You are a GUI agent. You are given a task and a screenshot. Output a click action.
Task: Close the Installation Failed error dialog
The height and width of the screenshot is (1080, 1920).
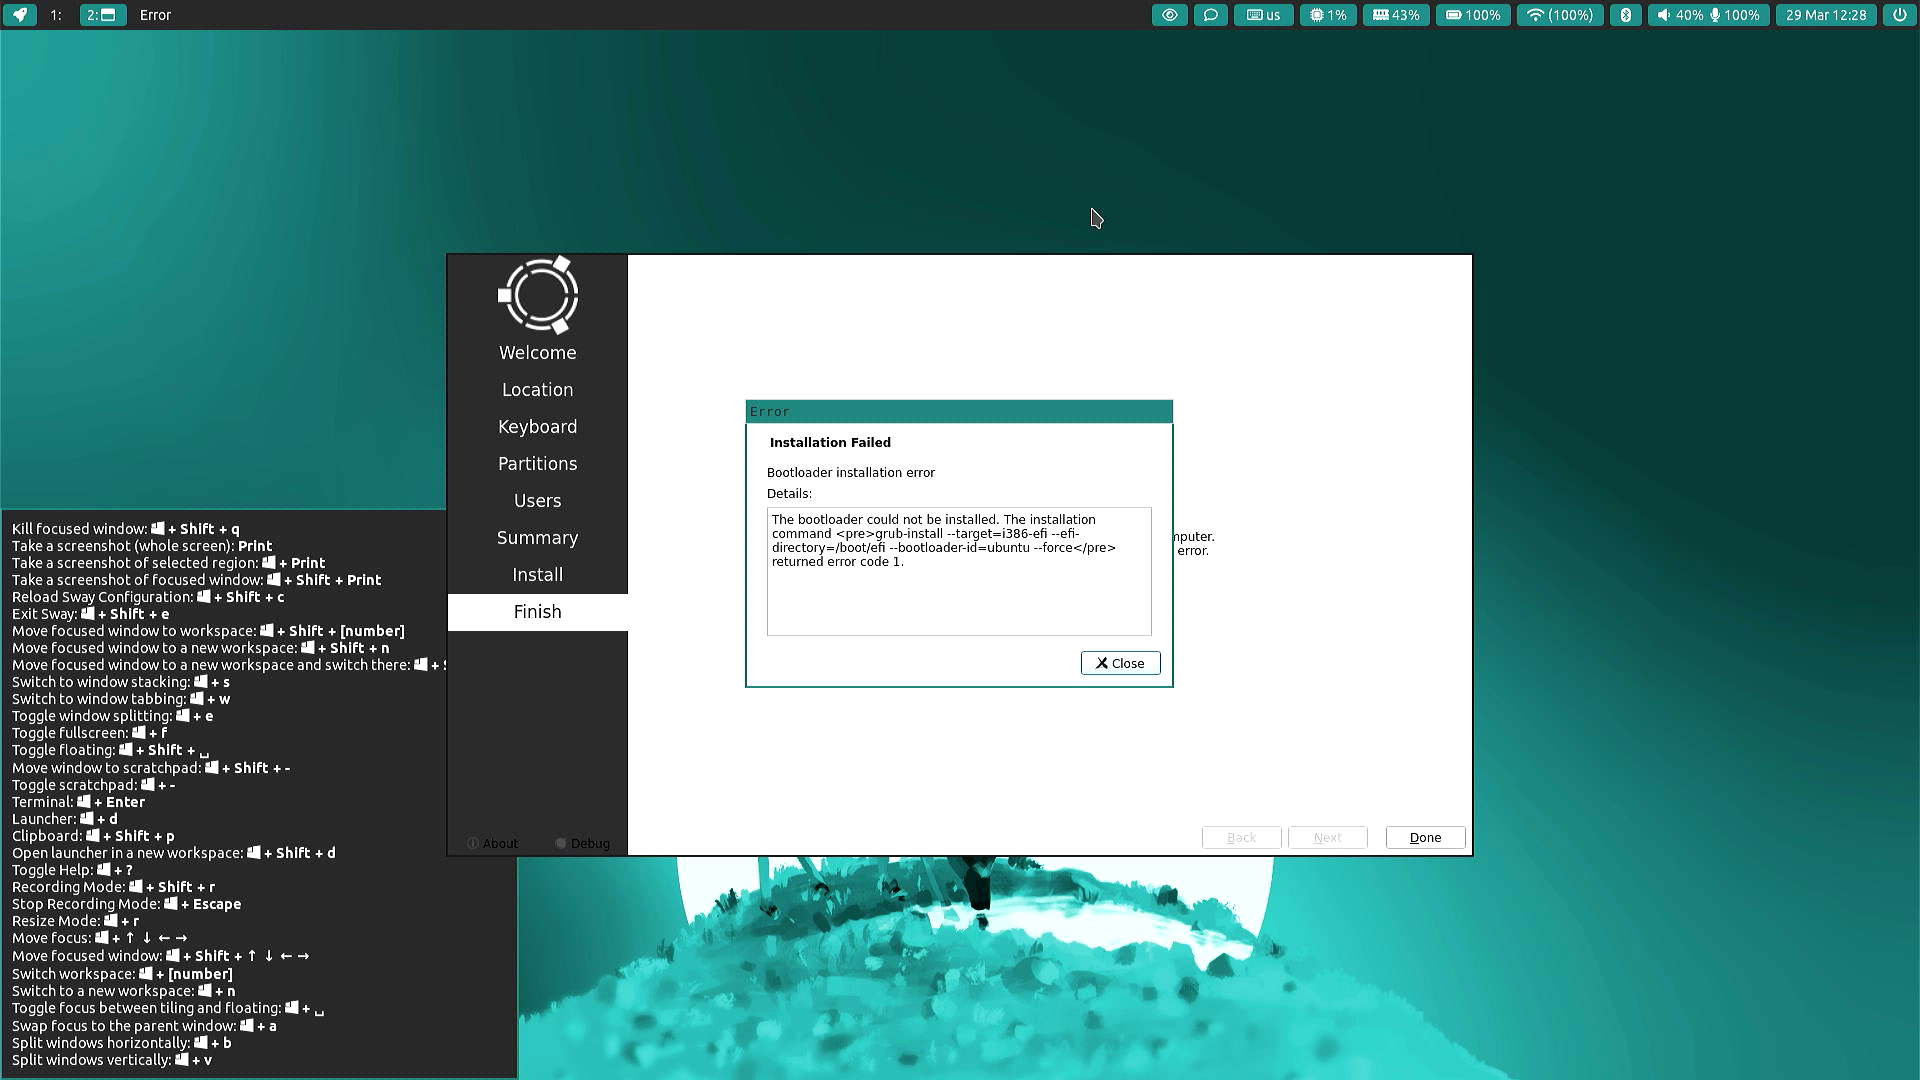(1120, 663)
